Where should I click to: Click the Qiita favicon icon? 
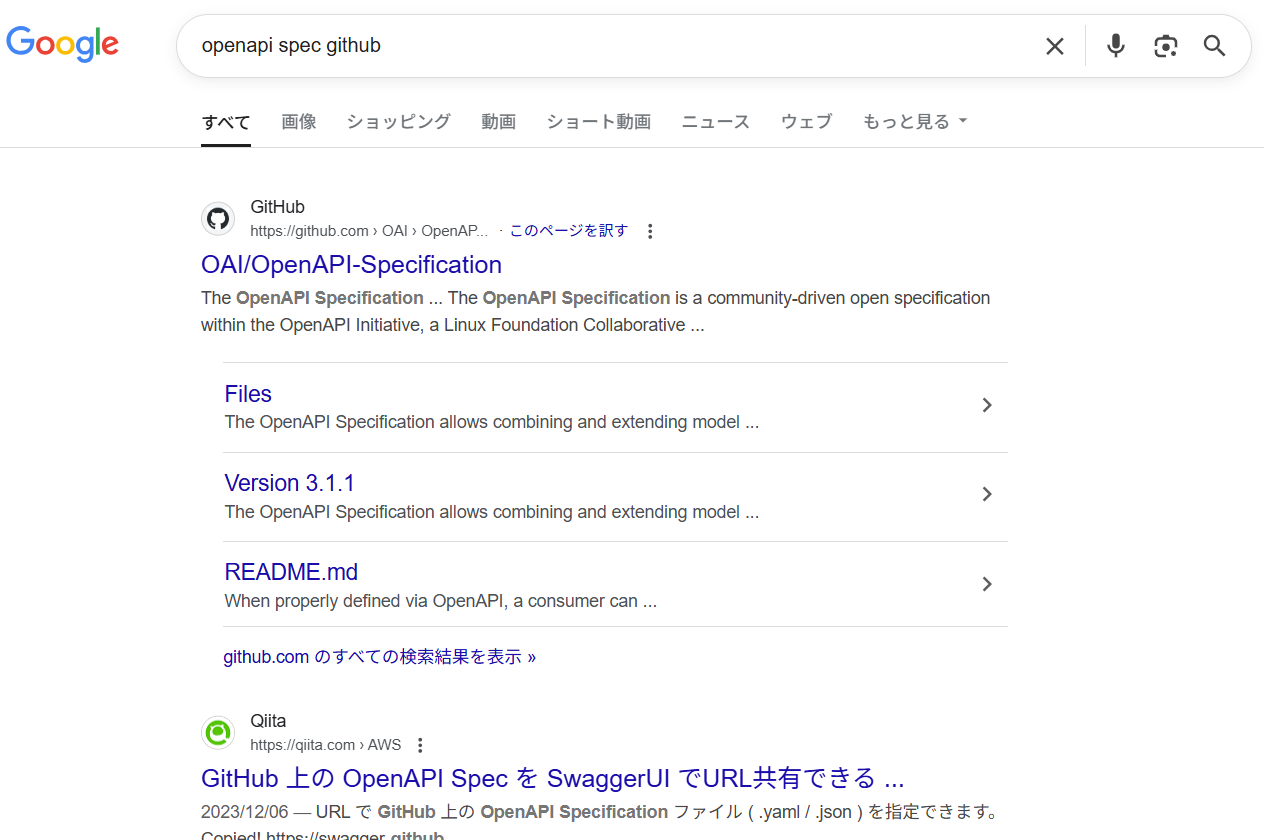coord(218,733)
